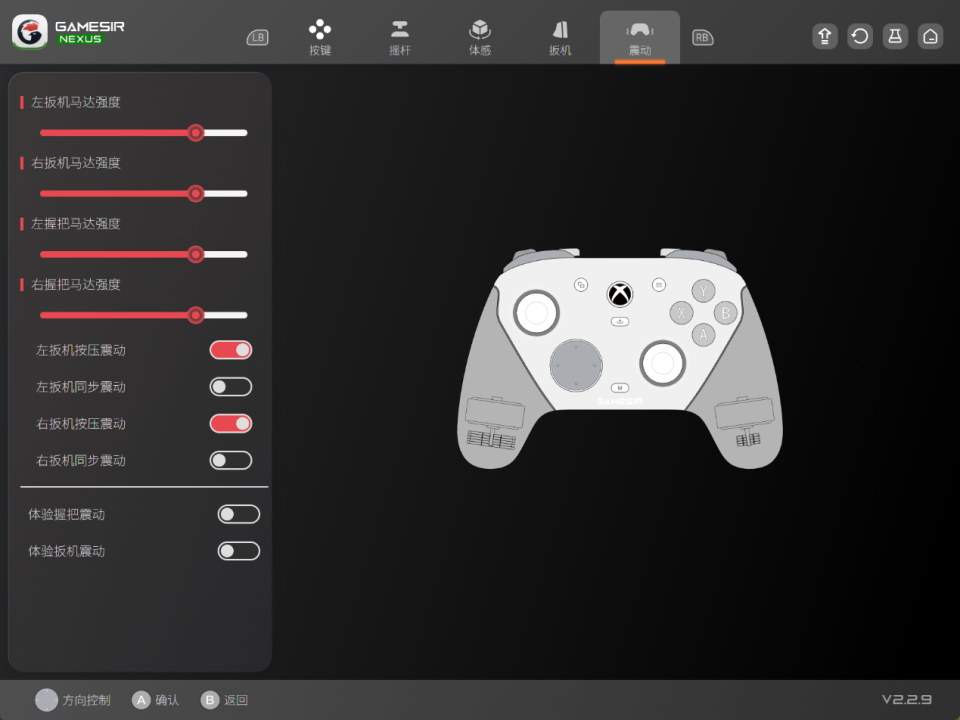Click the A button on the controller image
This screenshot has height=720, width=960.
coord(703,335)
